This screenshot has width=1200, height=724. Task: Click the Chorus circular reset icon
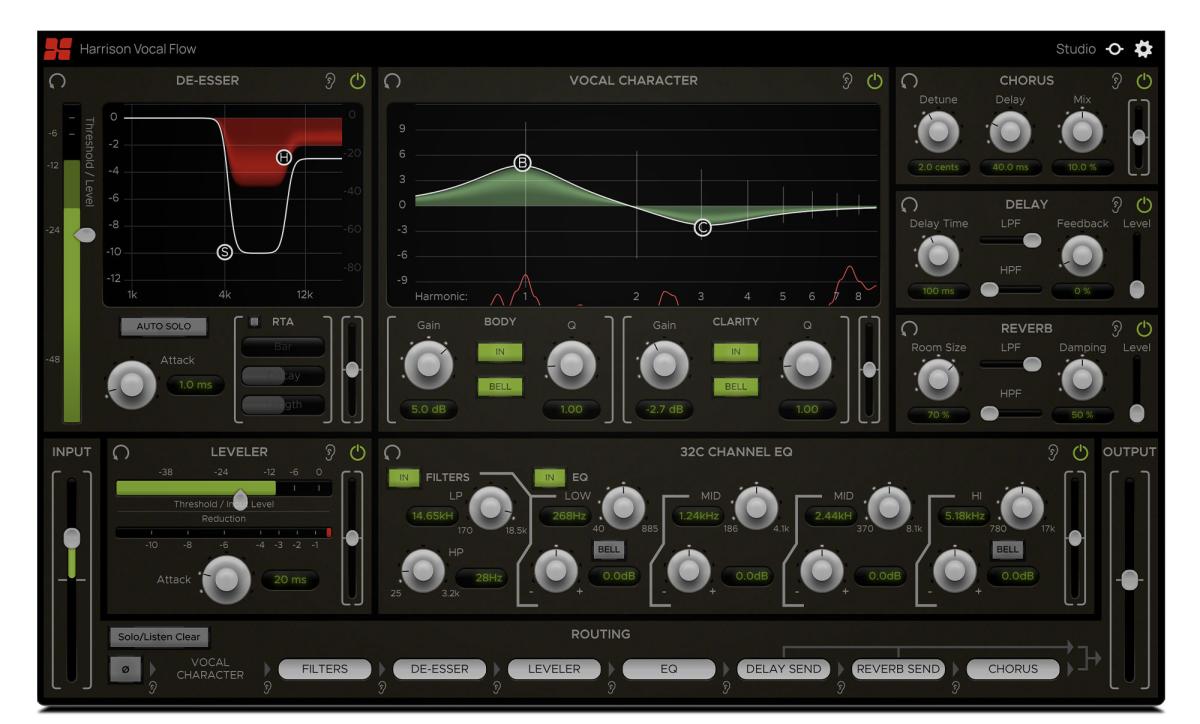click(909, 80)
